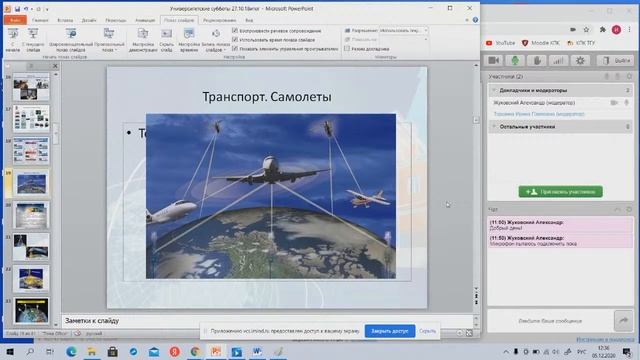This screenshot has width=640, height=360.
Task: Click Save icon in quick access toolbar
Action: click(x=17, y=9)
